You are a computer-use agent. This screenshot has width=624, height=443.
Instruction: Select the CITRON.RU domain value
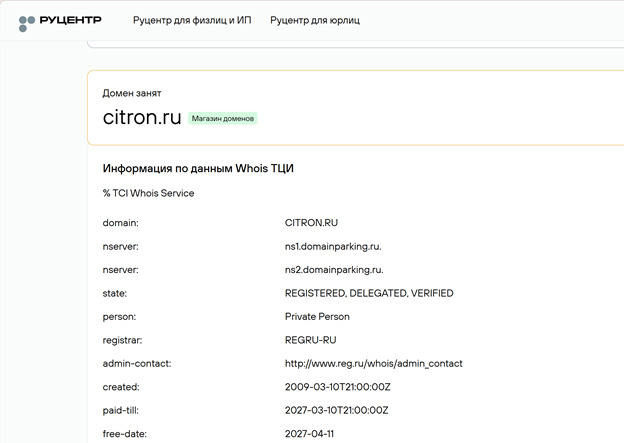[x=311, y=222]
